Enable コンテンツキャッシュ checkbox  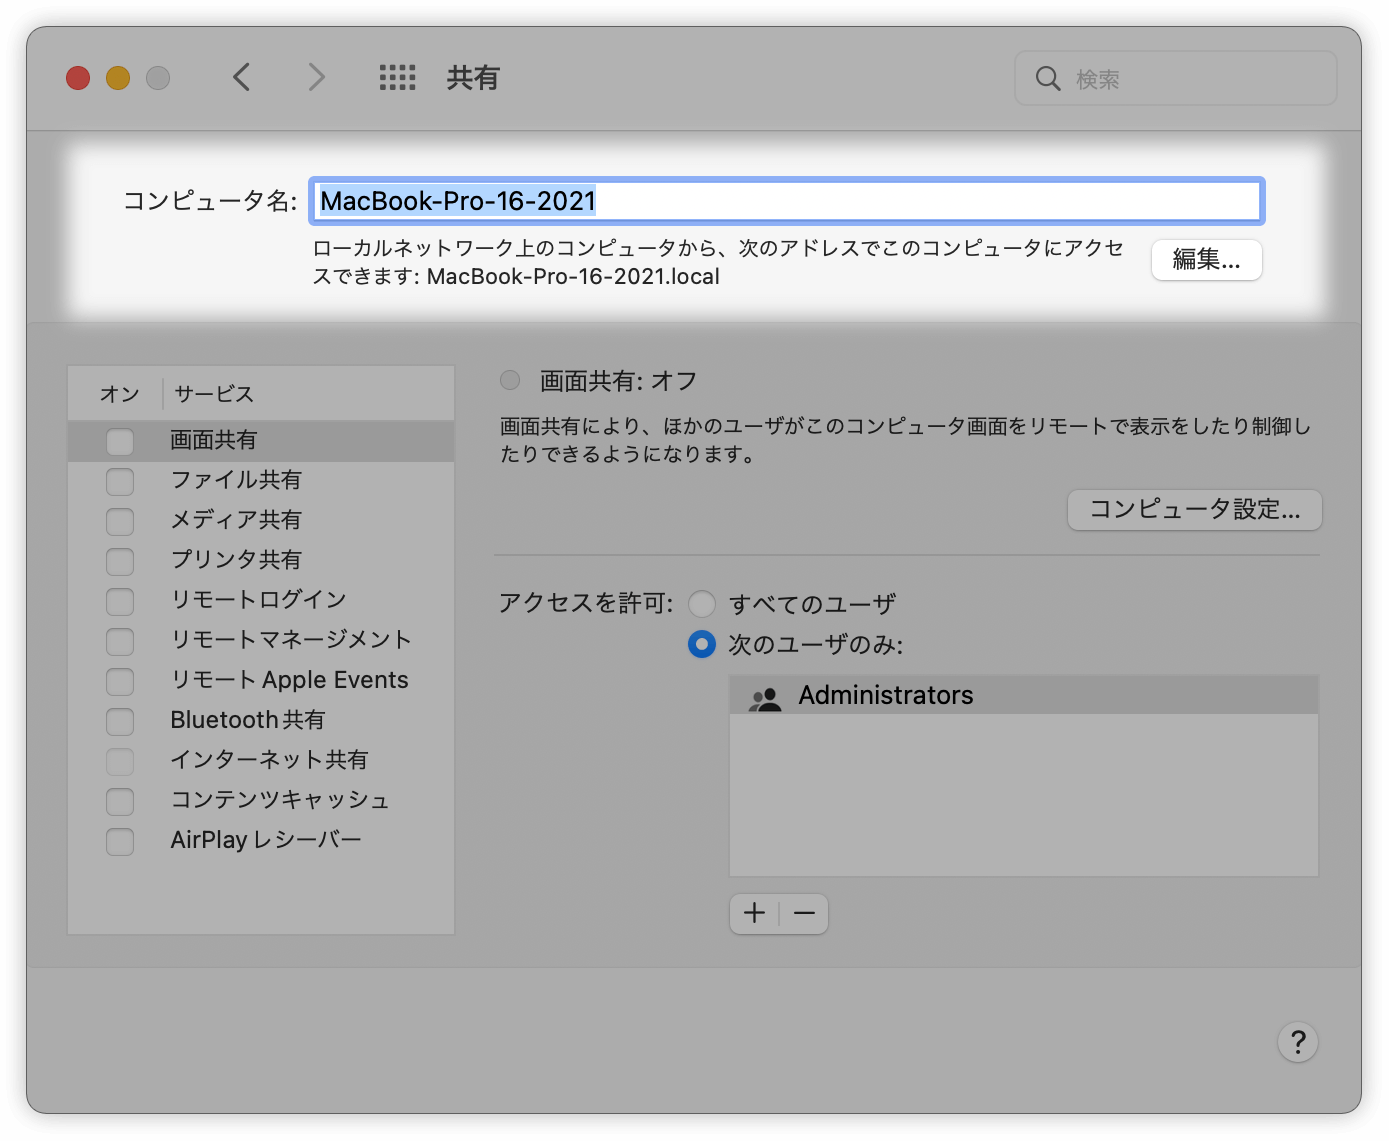[x=120, y=801]
